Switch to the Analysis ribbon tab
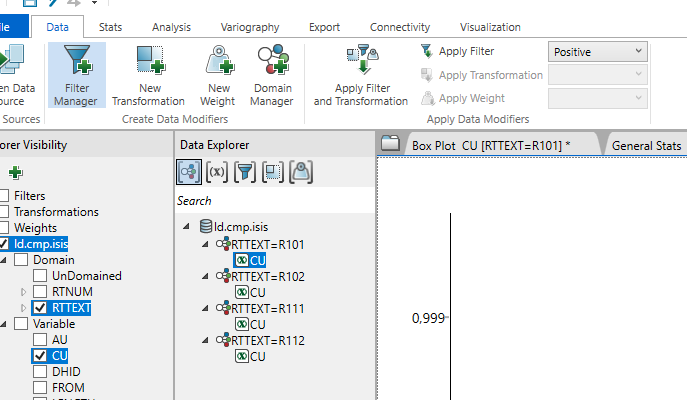687x400 pixels. point(171,27)
